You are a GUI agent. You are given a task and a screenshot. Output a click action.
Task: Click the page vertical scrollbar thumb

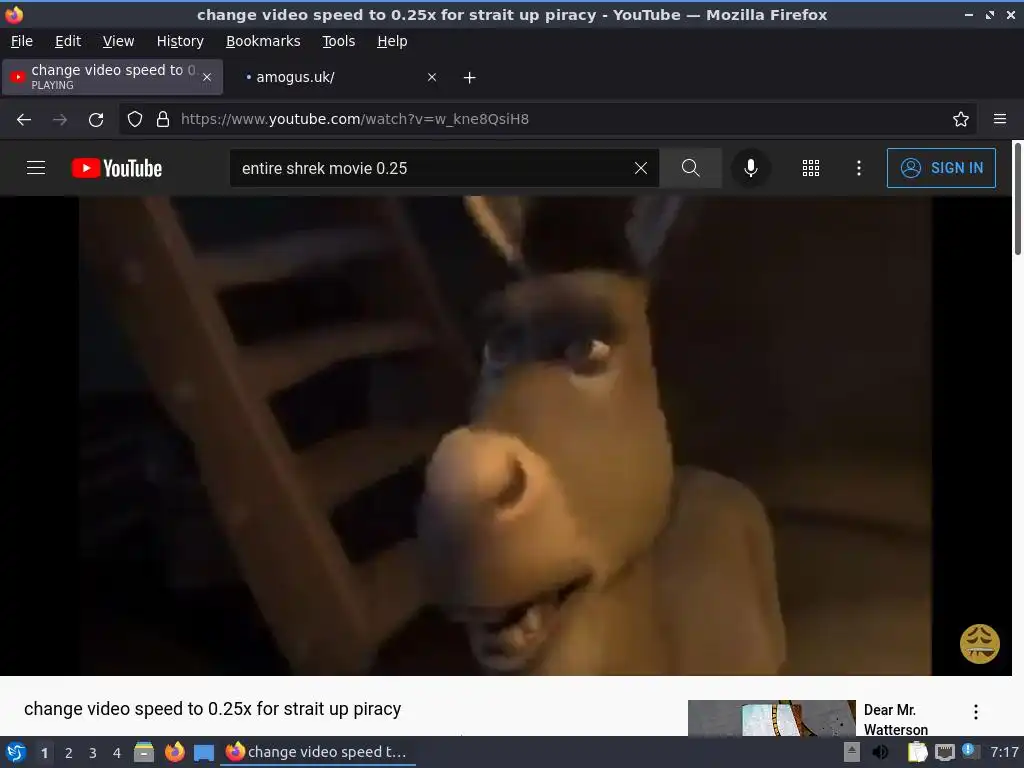pyautogui.click(x=1017, y=199)
